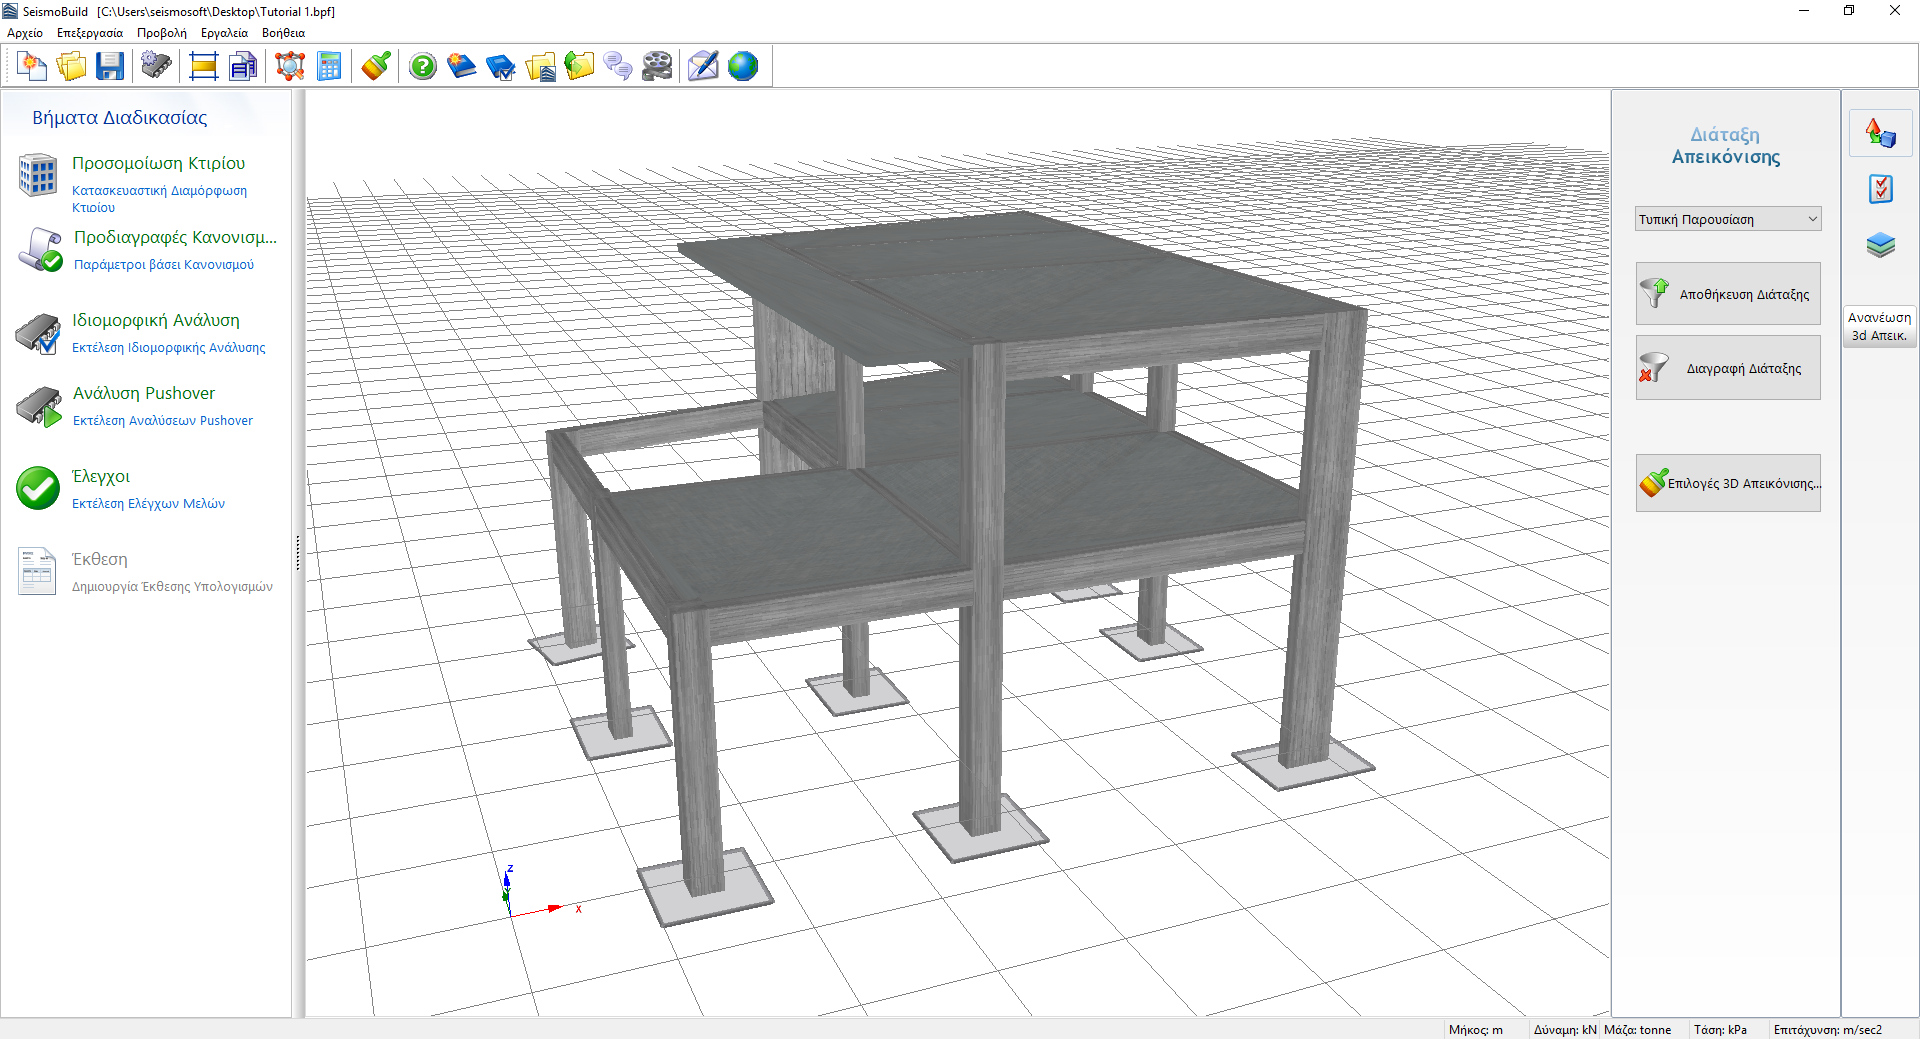Viewport: 1920px width, 1039px height.
Task: Click the globe website icon
Action: click(743, 67)
